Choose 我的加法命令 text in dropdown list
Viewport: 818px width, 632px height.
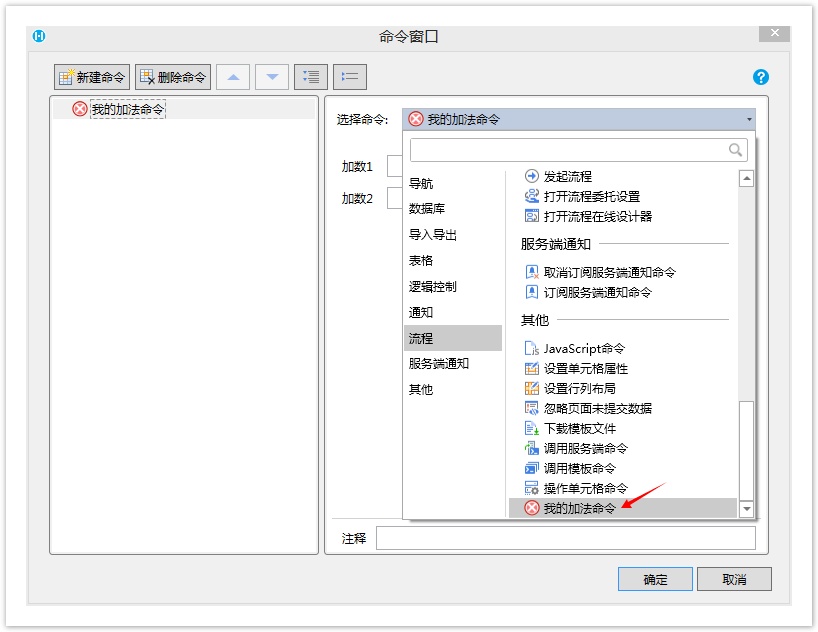pos(580,508)
